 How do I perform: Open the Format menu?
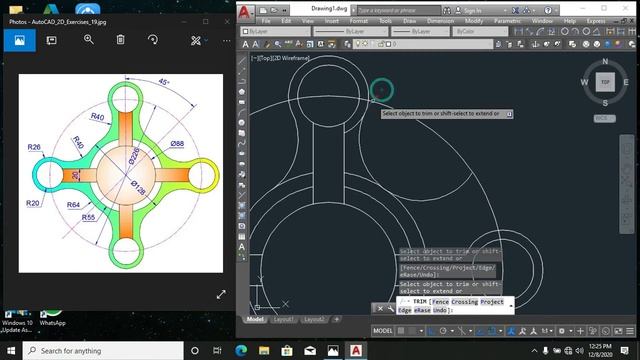pos(358,21)
